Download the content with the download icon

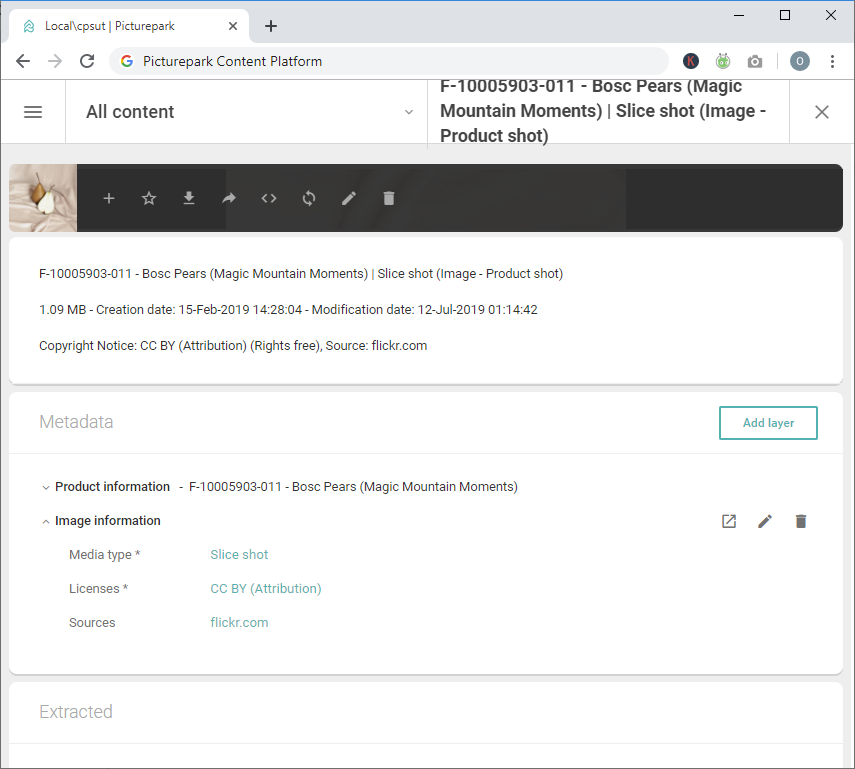tap(189, 199)
